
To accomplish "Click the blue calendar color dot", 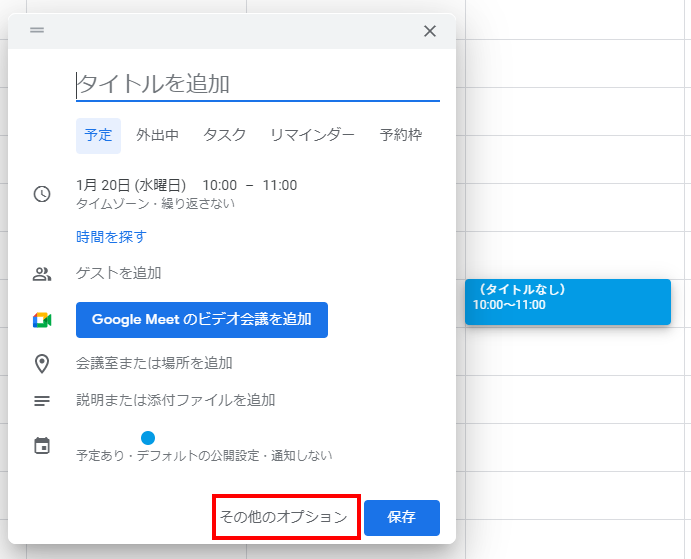I will click(x=148, y=437).
